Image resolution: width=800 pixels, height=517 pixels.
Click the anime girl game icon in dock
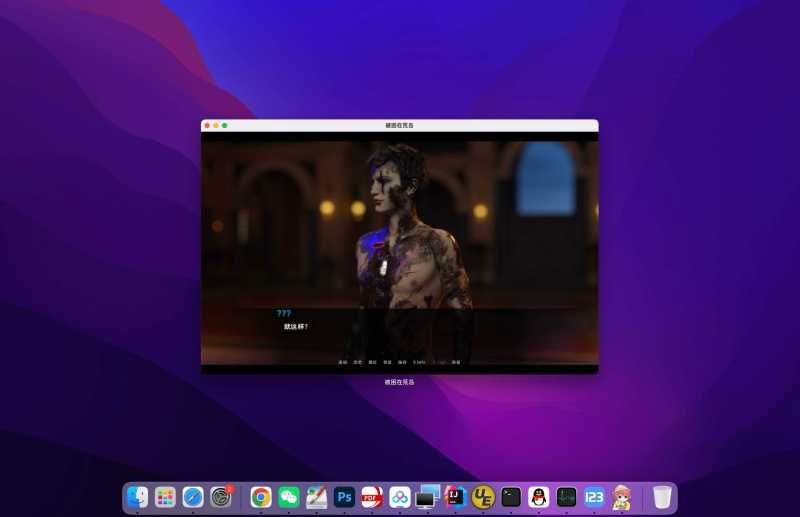tap(621, 497)
